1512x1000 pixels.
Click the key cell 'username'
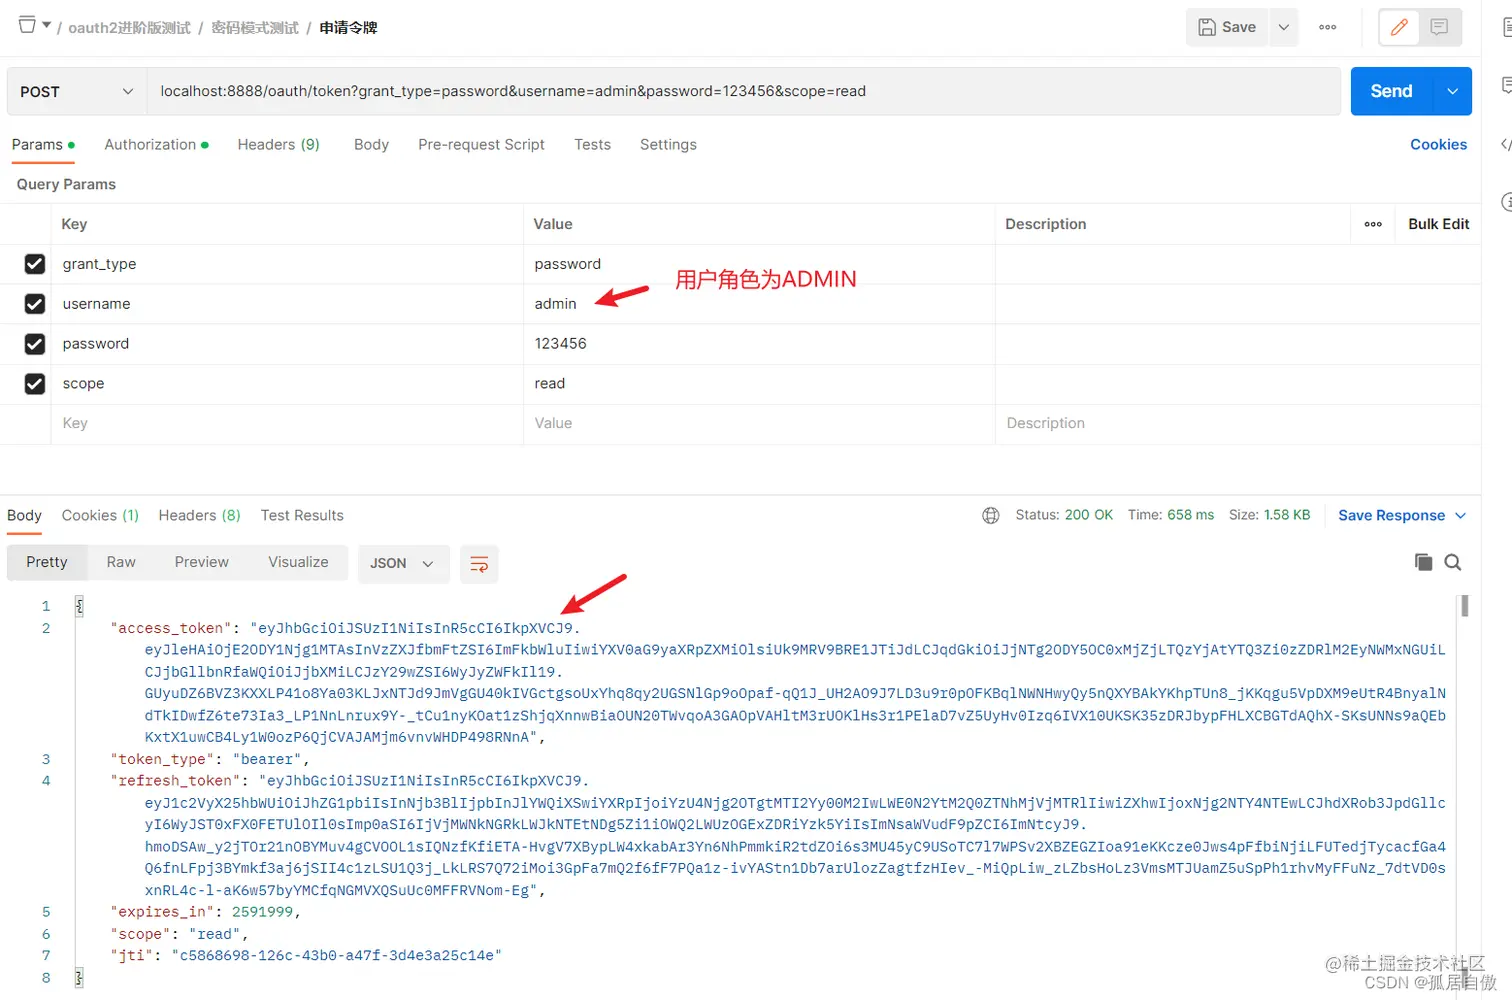coord(287,304)
